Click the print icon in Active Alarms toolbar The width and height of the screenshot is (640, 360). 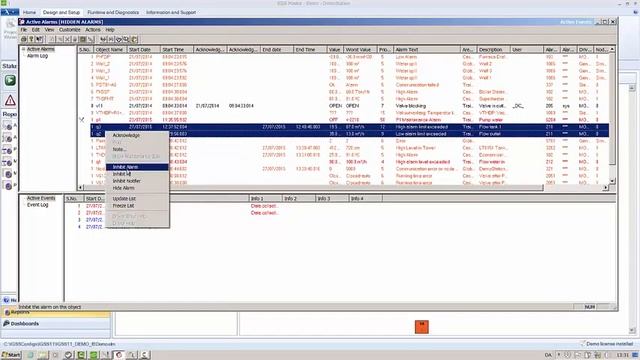24,39
